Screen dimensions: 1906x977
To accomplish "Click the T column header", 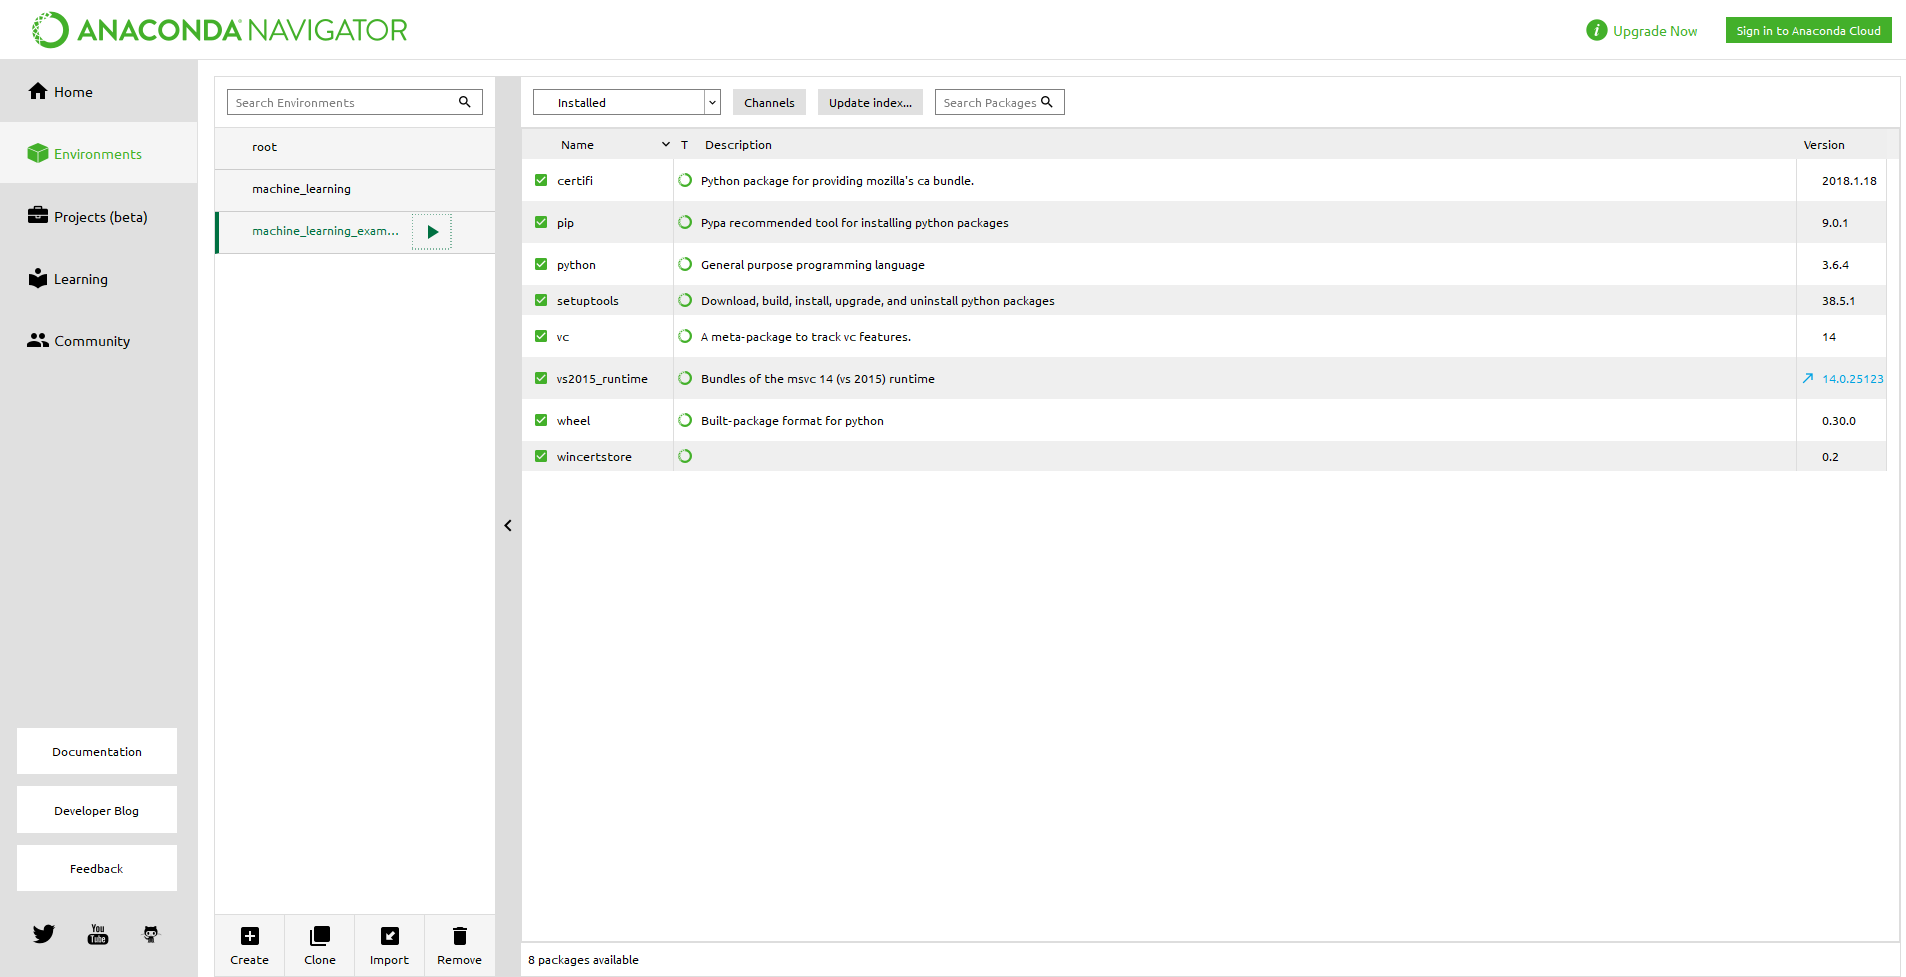I will click(x=684, y=145).
